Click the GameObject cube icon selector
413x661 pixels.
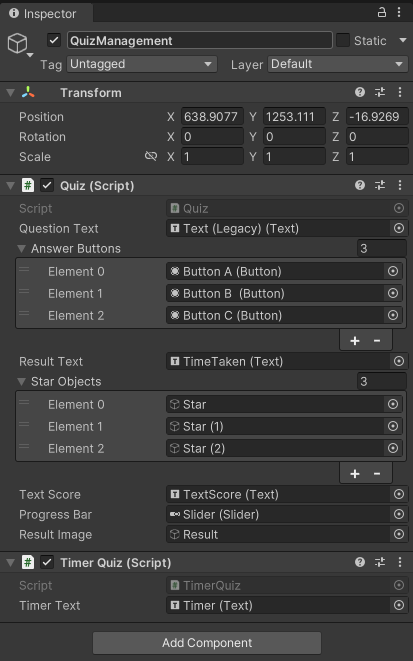(19, 45)
